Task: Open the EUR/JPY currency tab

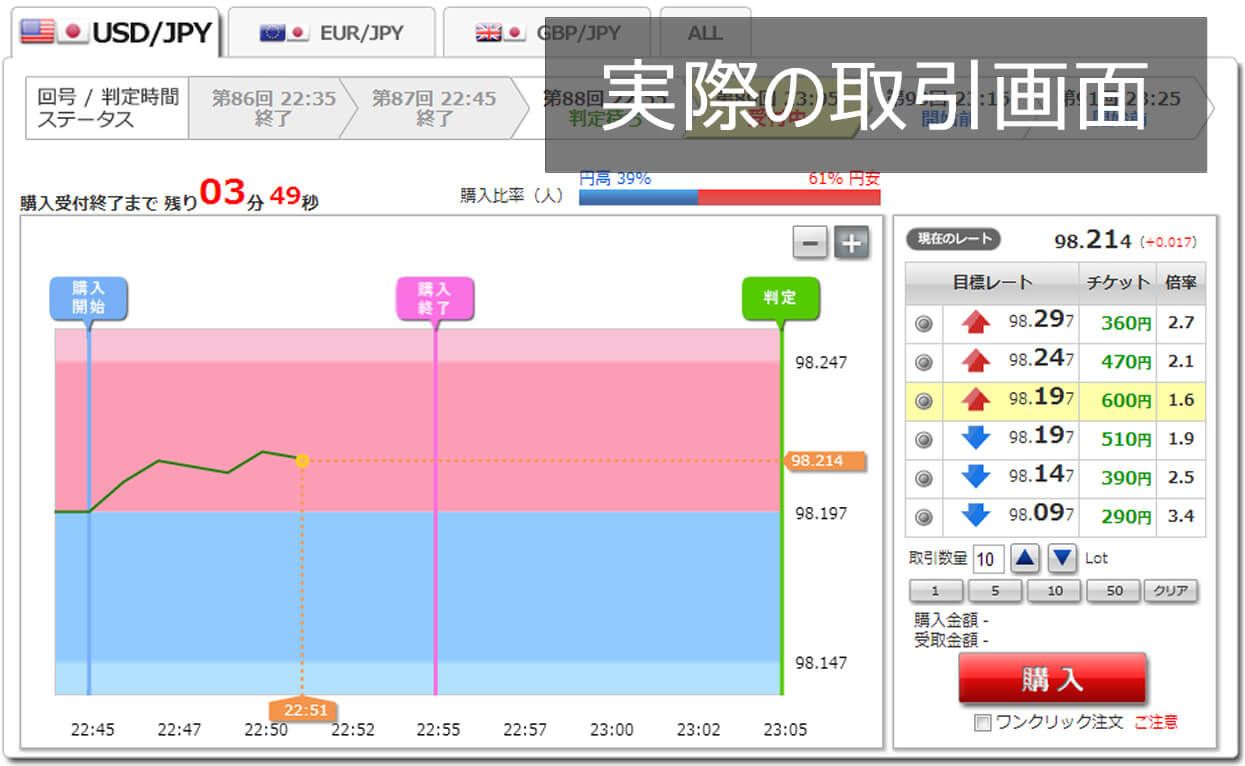Action: coord(331,32)
